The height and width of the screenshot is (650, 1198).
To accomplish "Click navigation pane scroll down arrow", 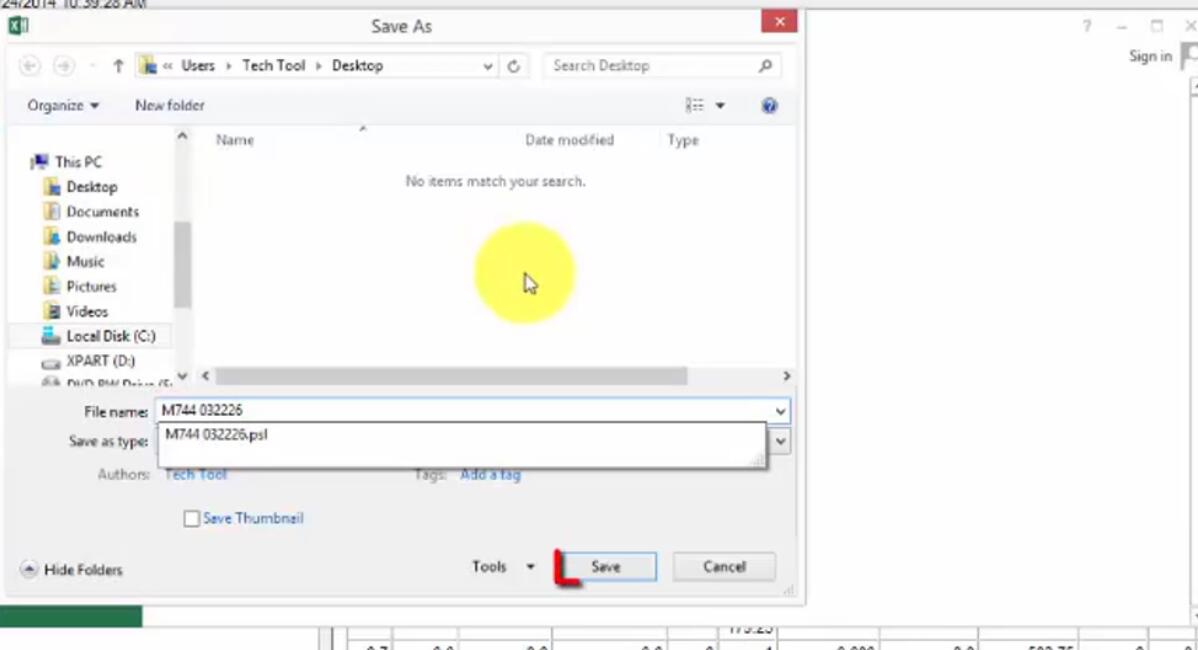I will tap(182, 376).
